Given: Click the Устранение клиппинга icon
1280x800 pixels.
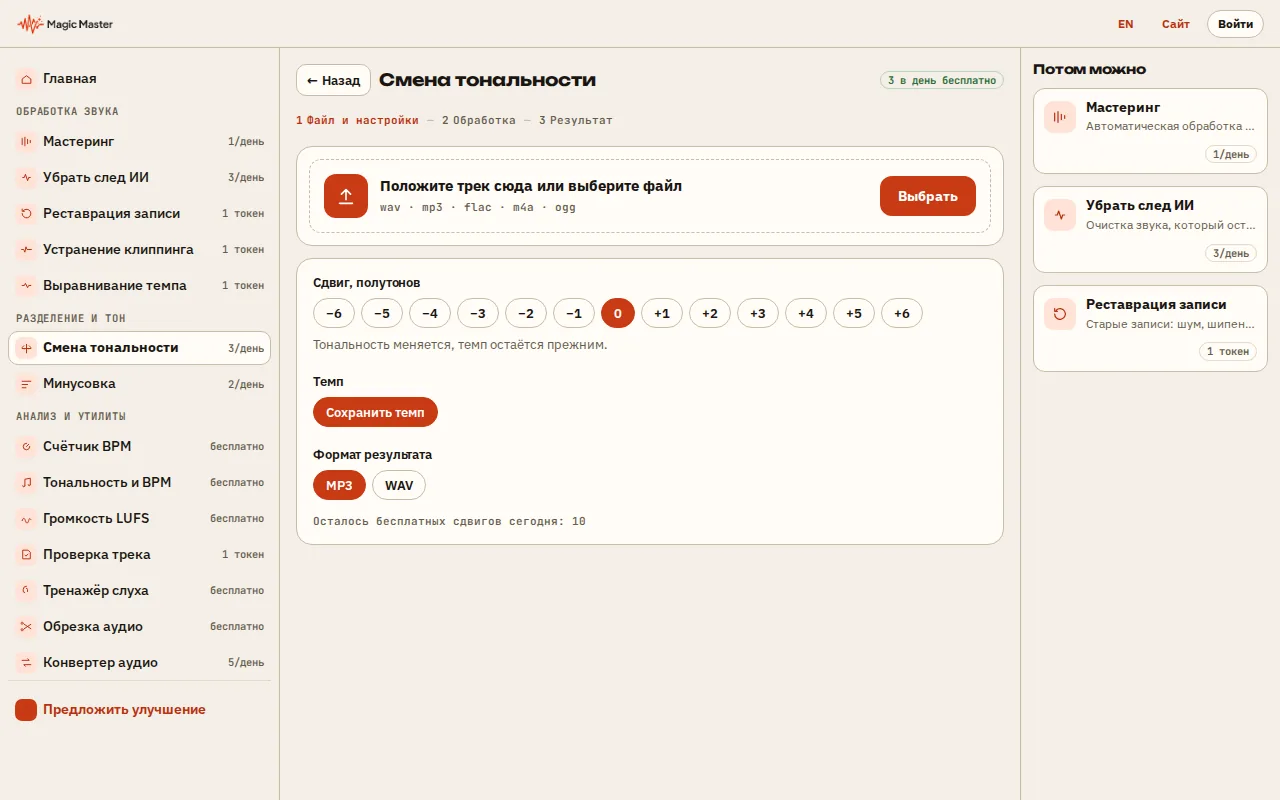Looking at the screenshot, I should [x=26, y=250].
